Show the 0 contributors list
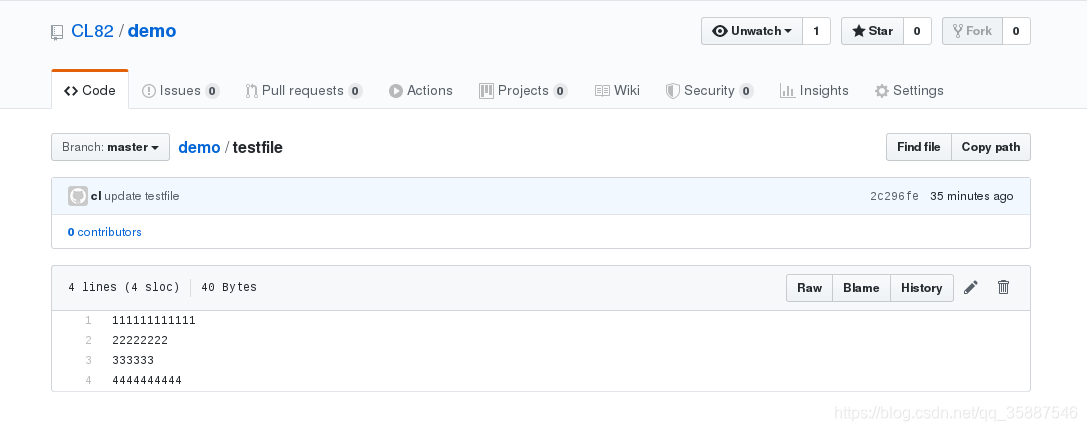 pos(105,232)
